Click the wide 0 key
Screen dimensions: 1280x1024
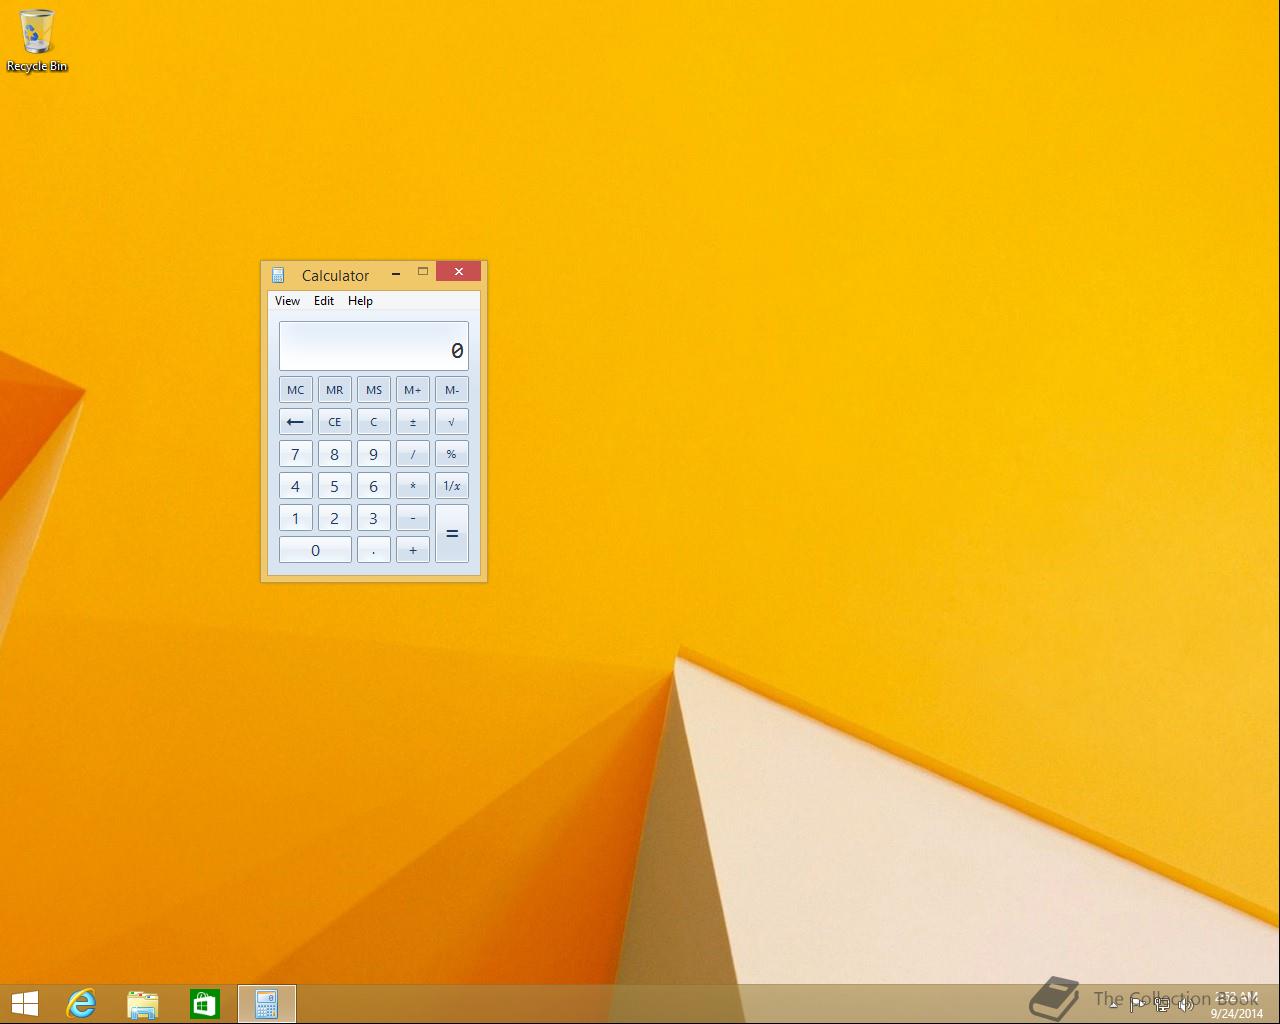point(315,550)
